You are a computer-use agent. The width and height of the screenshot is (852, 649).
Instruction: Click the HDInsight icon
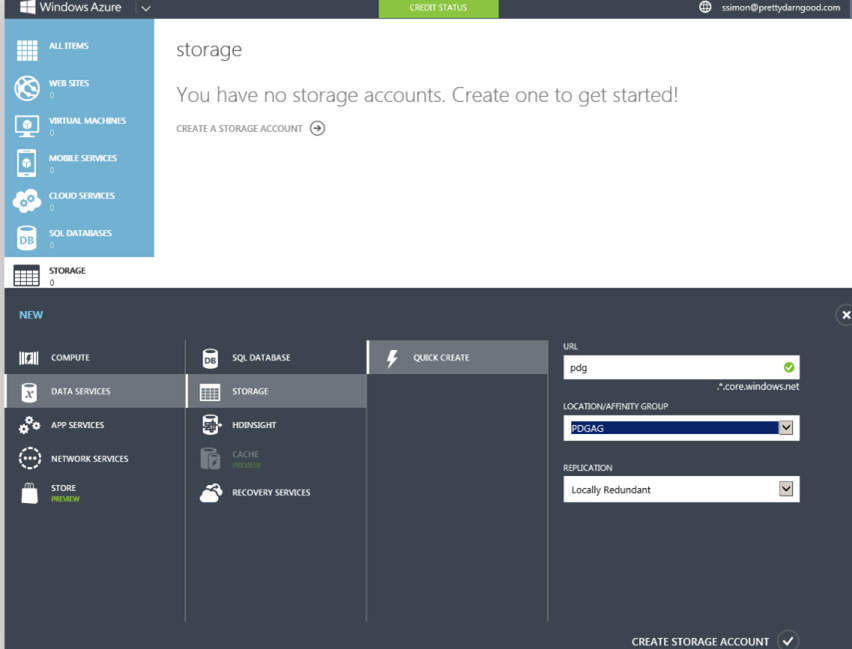point(211,425)
